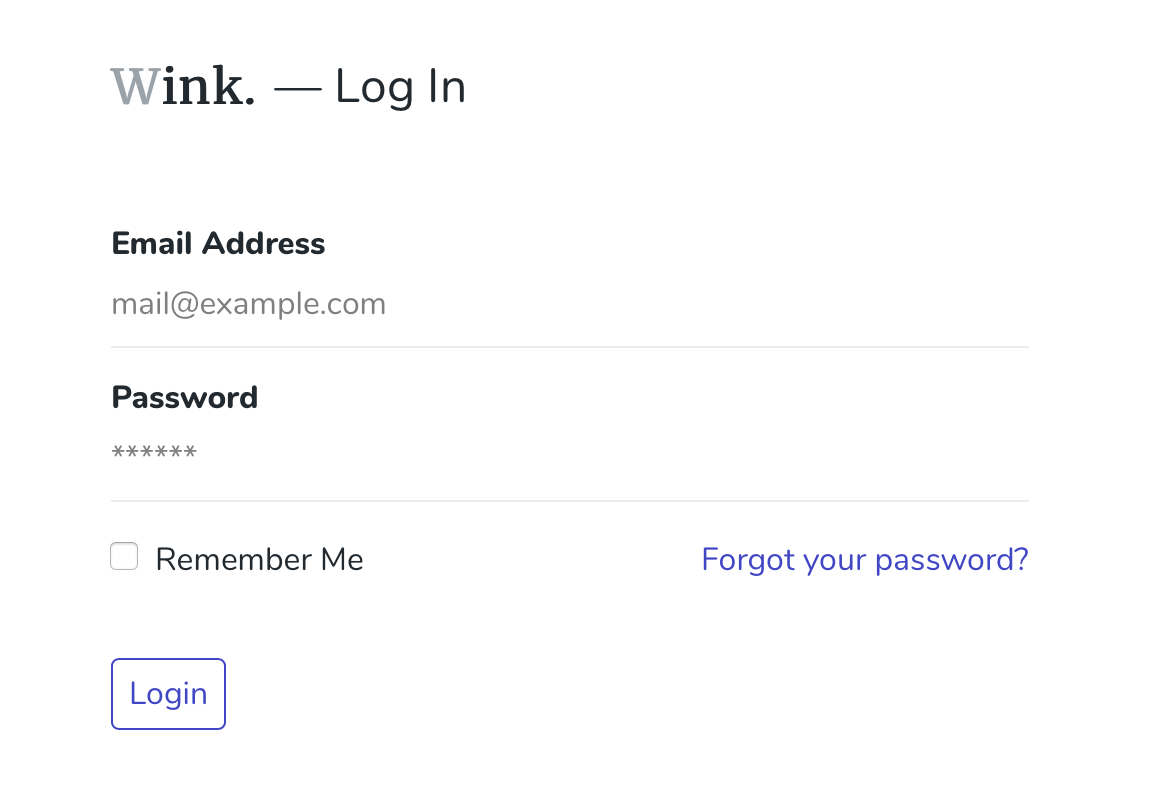
Task: Click the word Address in the email label
Action: 264,244
